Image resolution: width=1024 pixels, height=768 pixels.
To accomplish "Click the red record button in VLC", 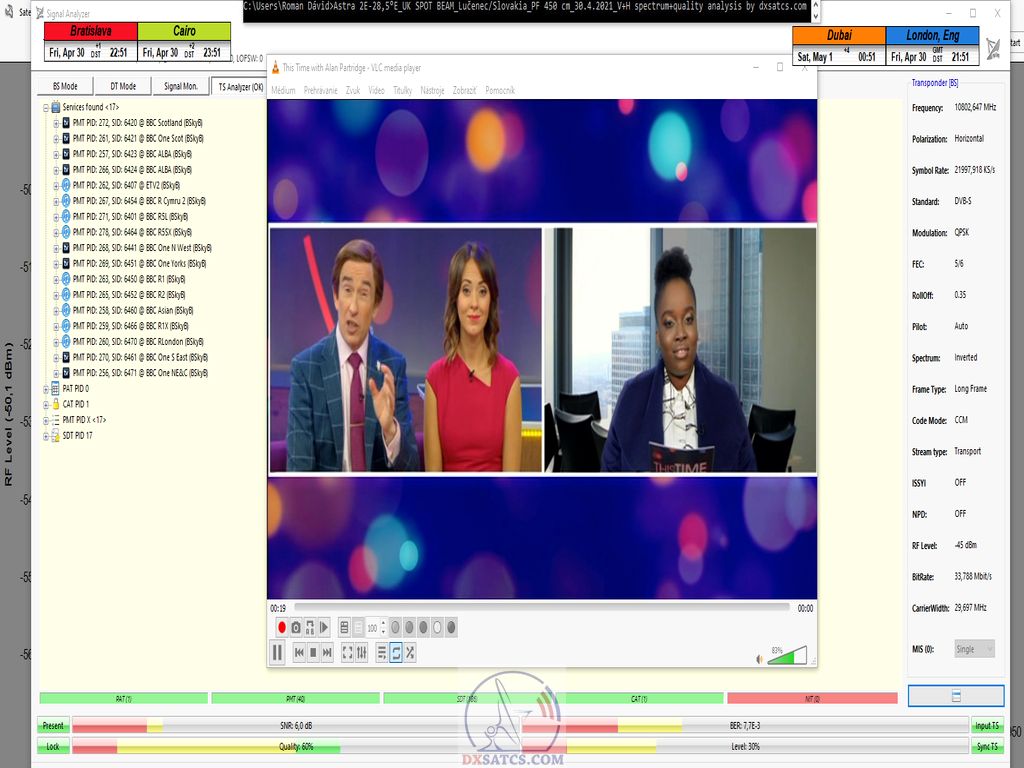I will (282, 628).
